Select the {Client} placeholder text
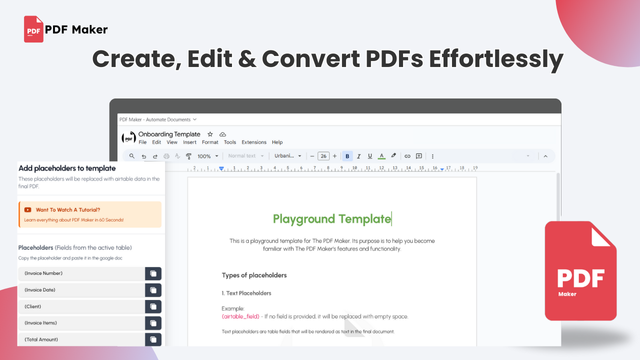 [x=33, y=307]
